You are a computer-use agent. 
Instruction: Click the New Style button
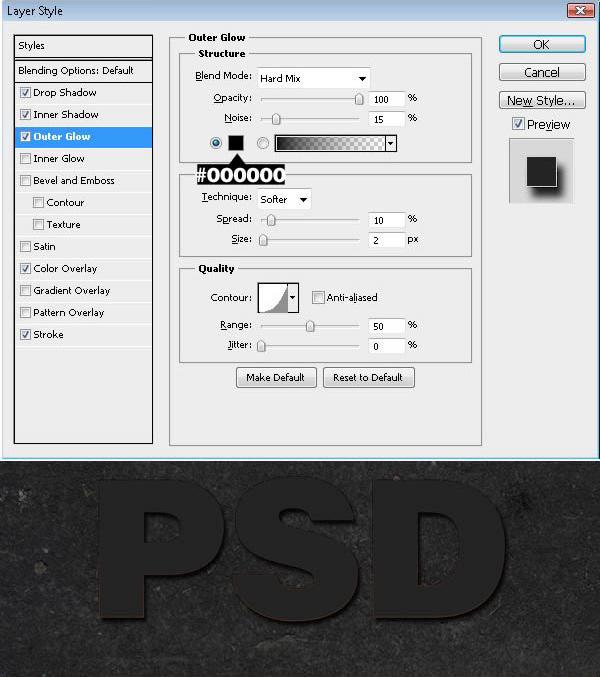tap(541, 100)
